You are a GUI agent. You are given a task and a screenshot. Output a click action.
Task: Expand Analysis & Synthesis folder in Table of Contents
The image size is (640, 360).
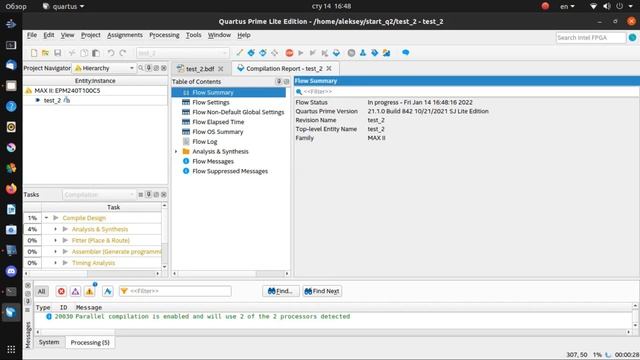pos(176,151)
